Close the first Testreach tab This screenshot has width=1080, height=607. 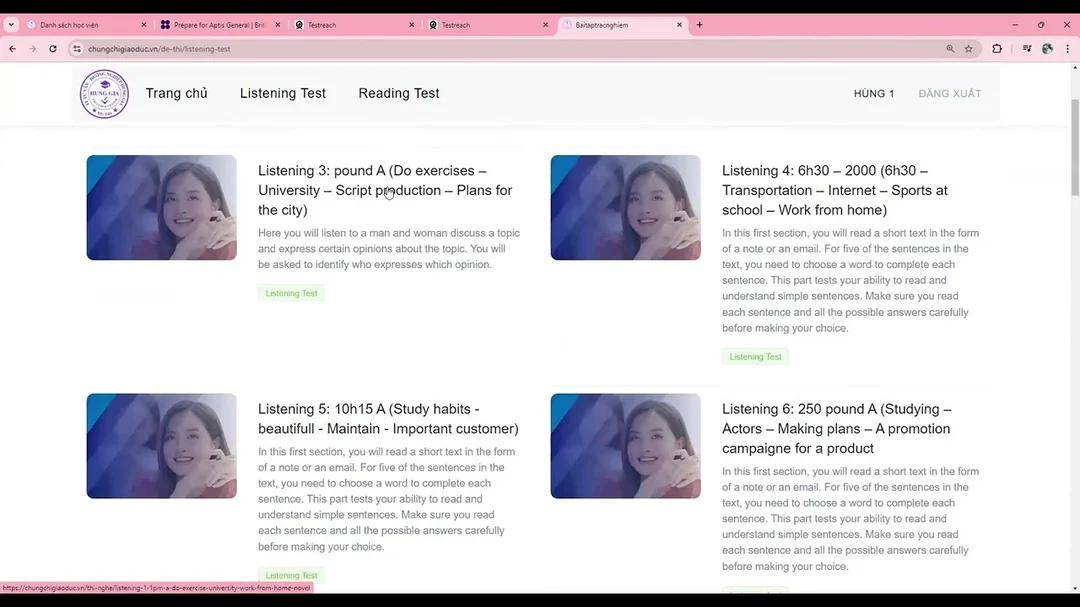[x=411, y=25]
